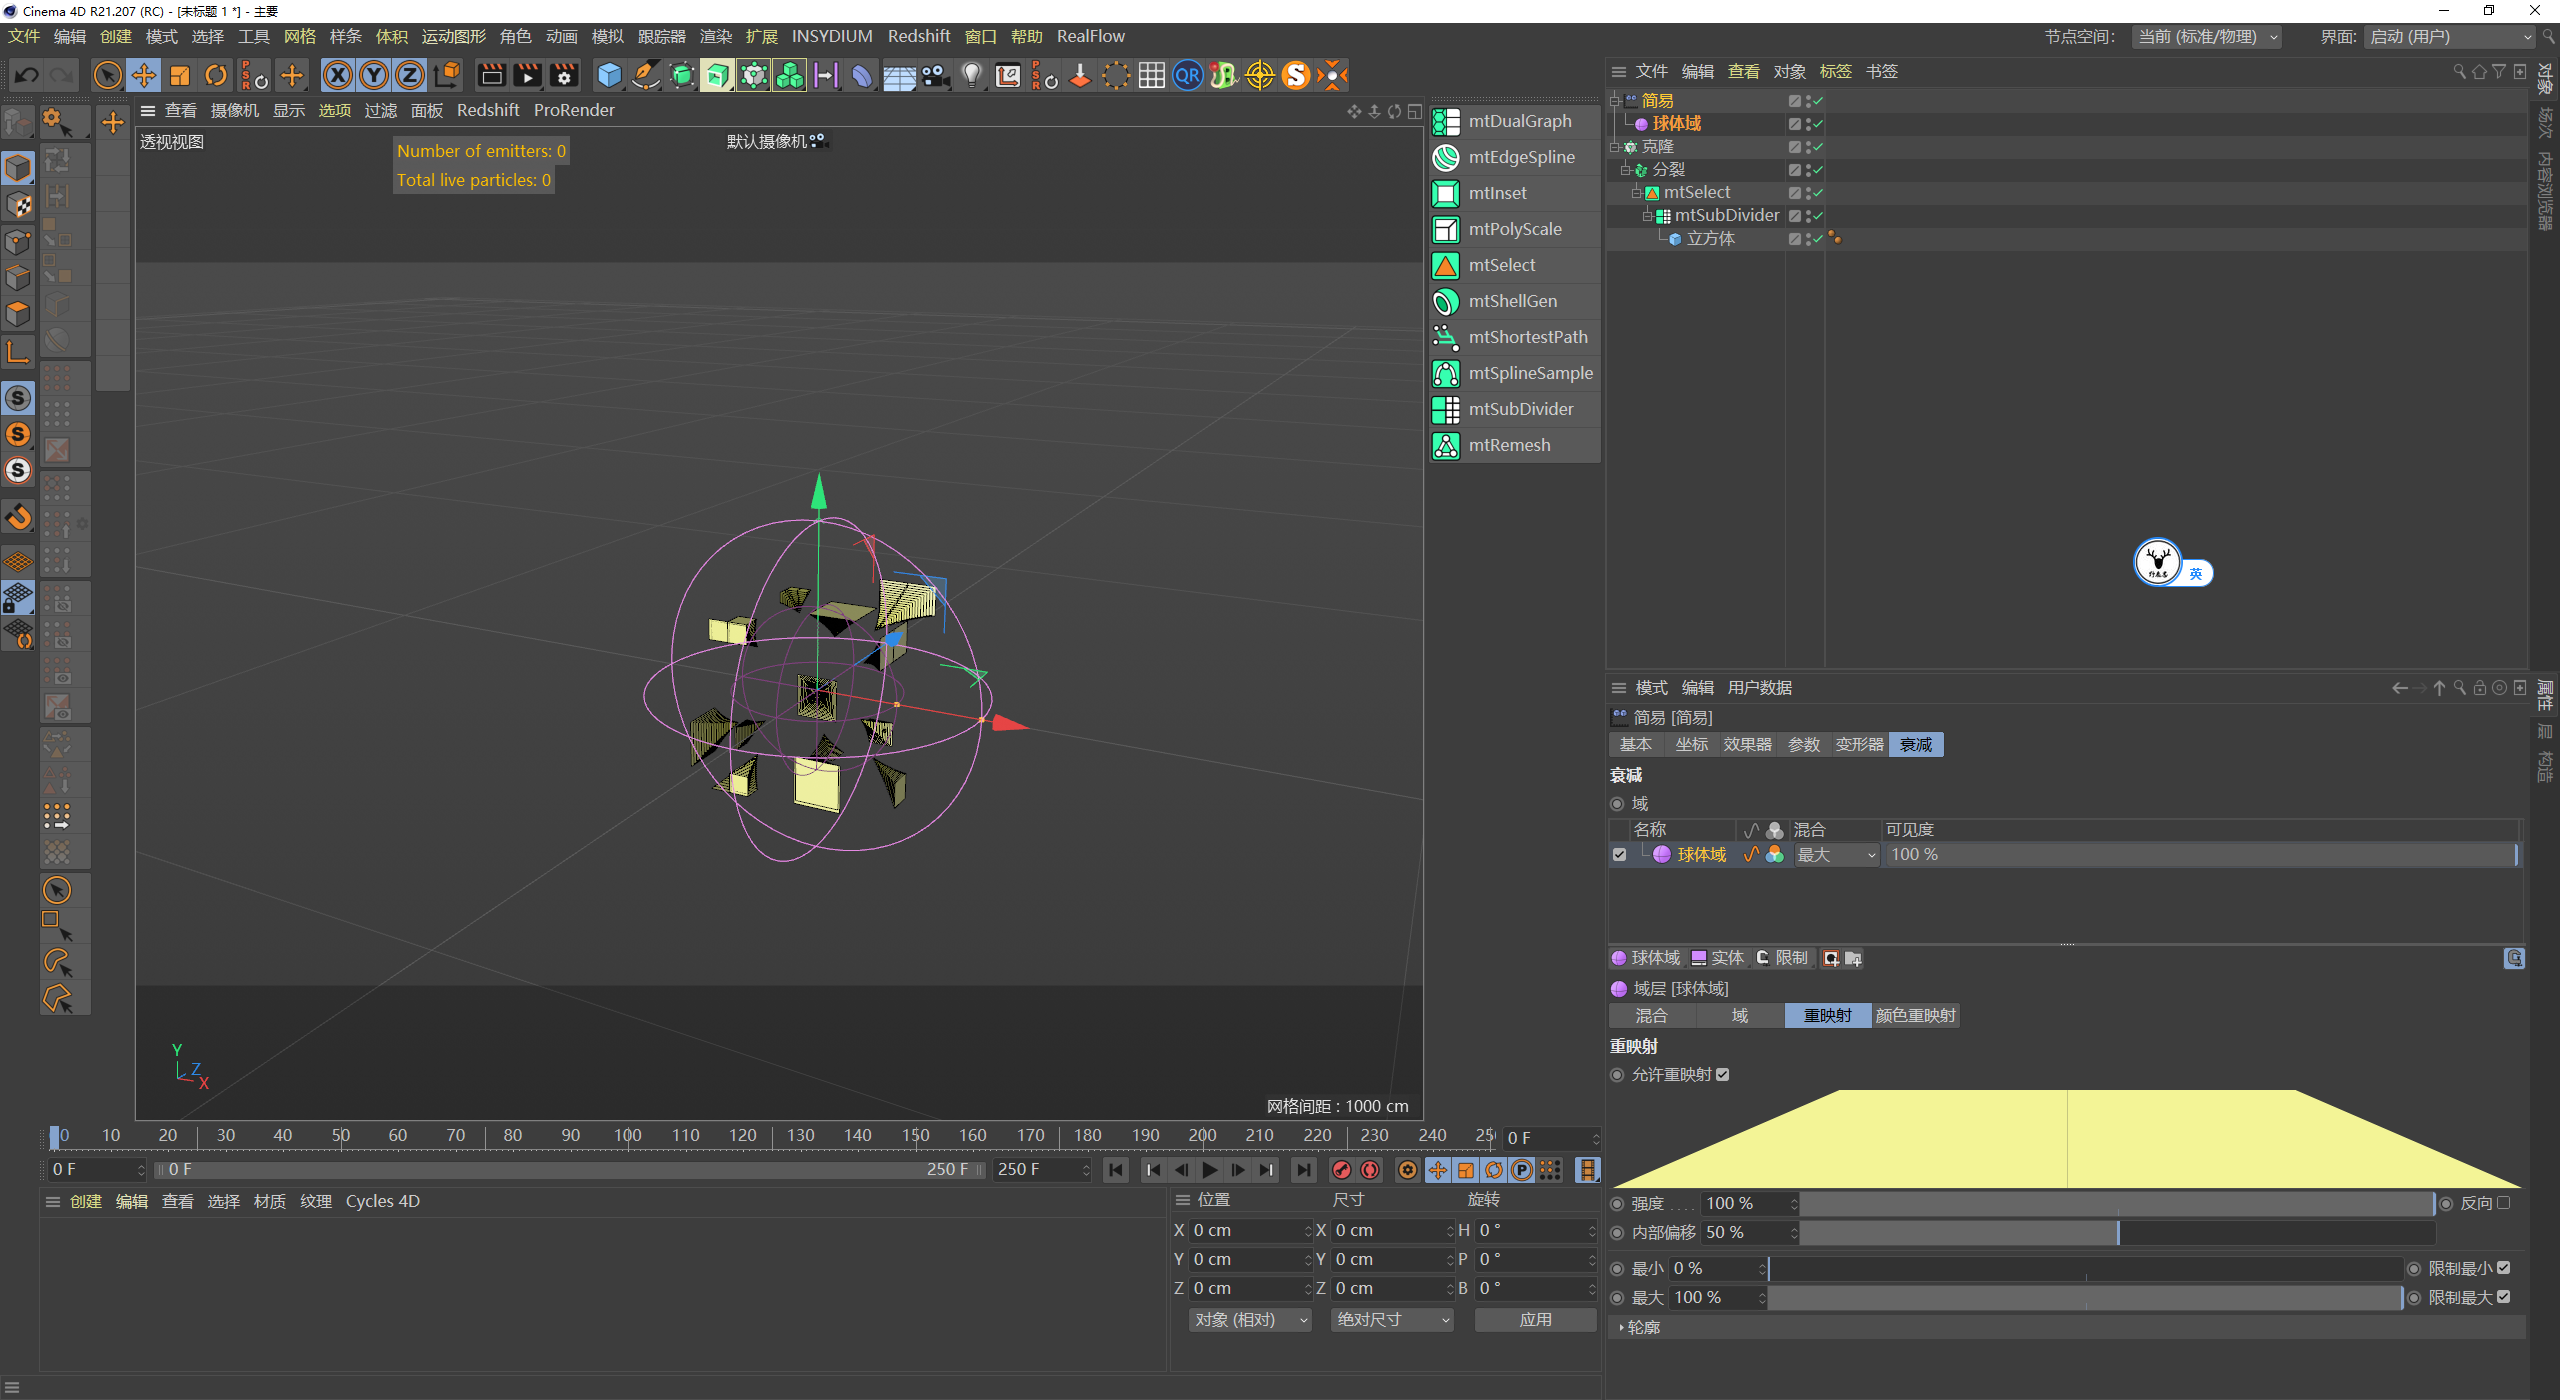Click the 应用 button

pyautogui.click(x=1535, y=1320)
